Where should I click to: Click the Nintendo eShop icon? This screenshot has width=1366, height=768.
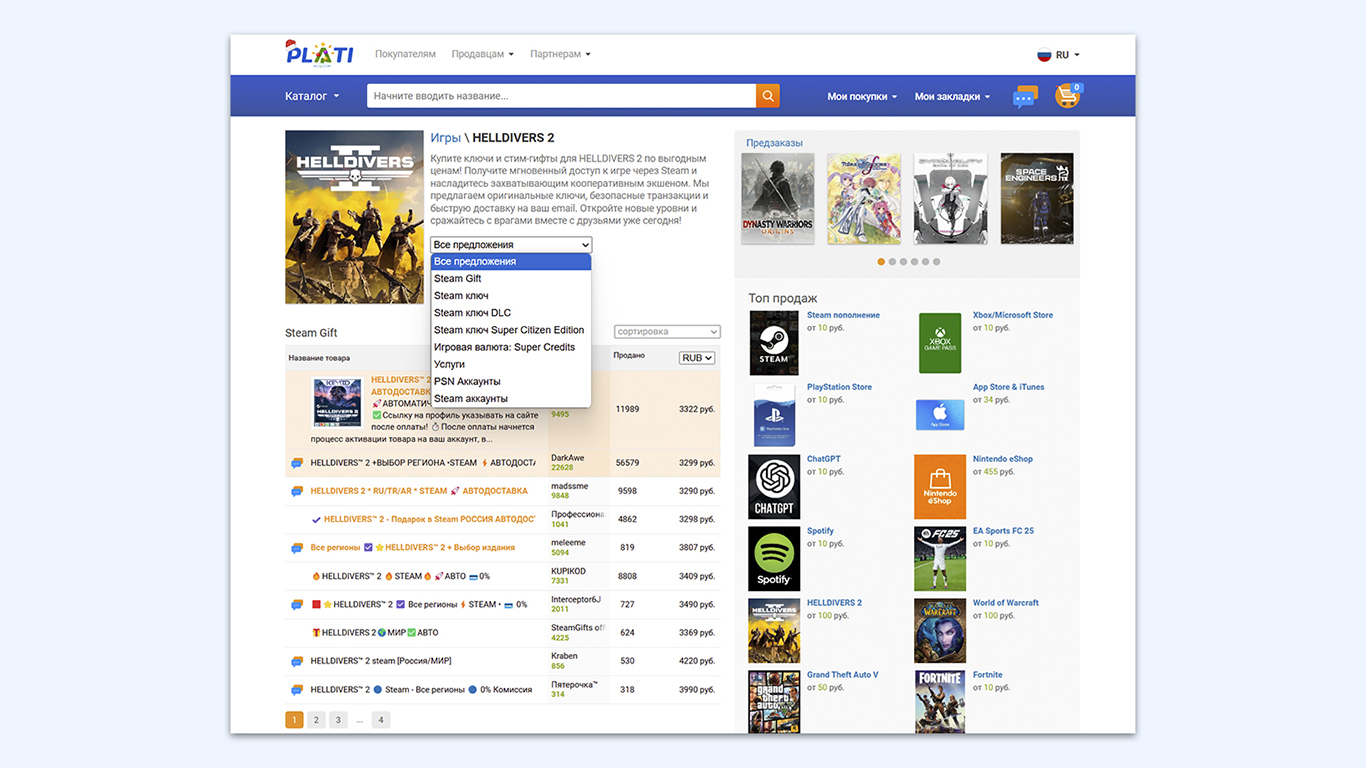(x=940, y=486)
